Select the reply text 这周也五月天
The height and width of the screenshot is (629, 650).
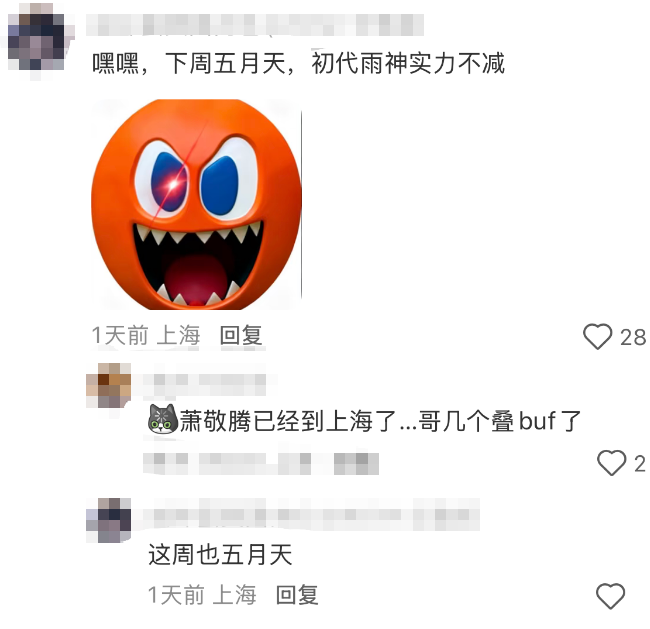[220, 554]
